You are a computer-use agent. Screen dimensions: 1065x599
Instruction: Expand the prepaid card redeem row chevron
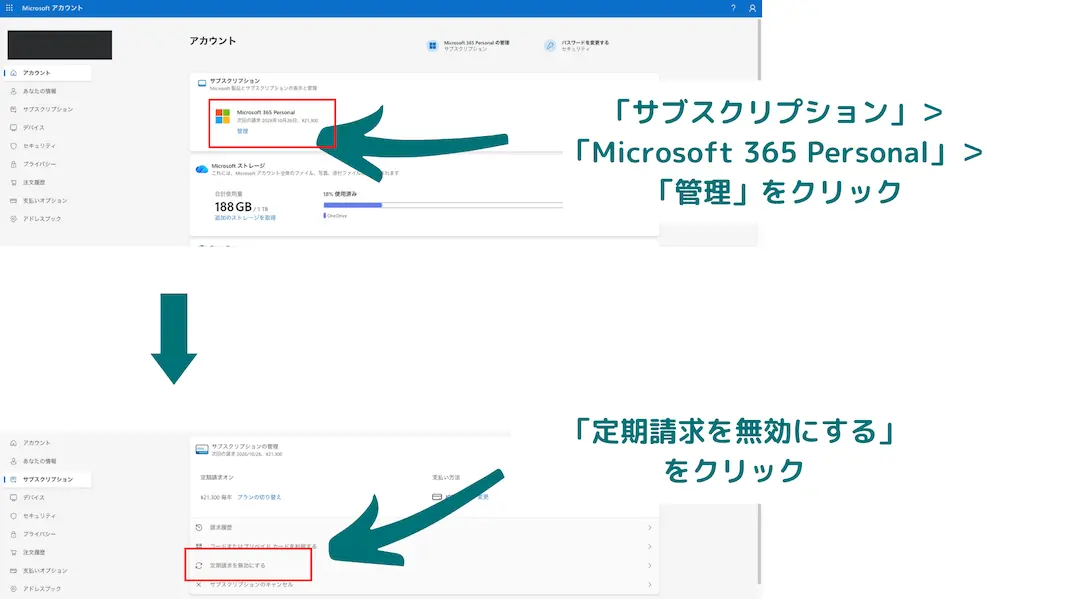point(649,547)
